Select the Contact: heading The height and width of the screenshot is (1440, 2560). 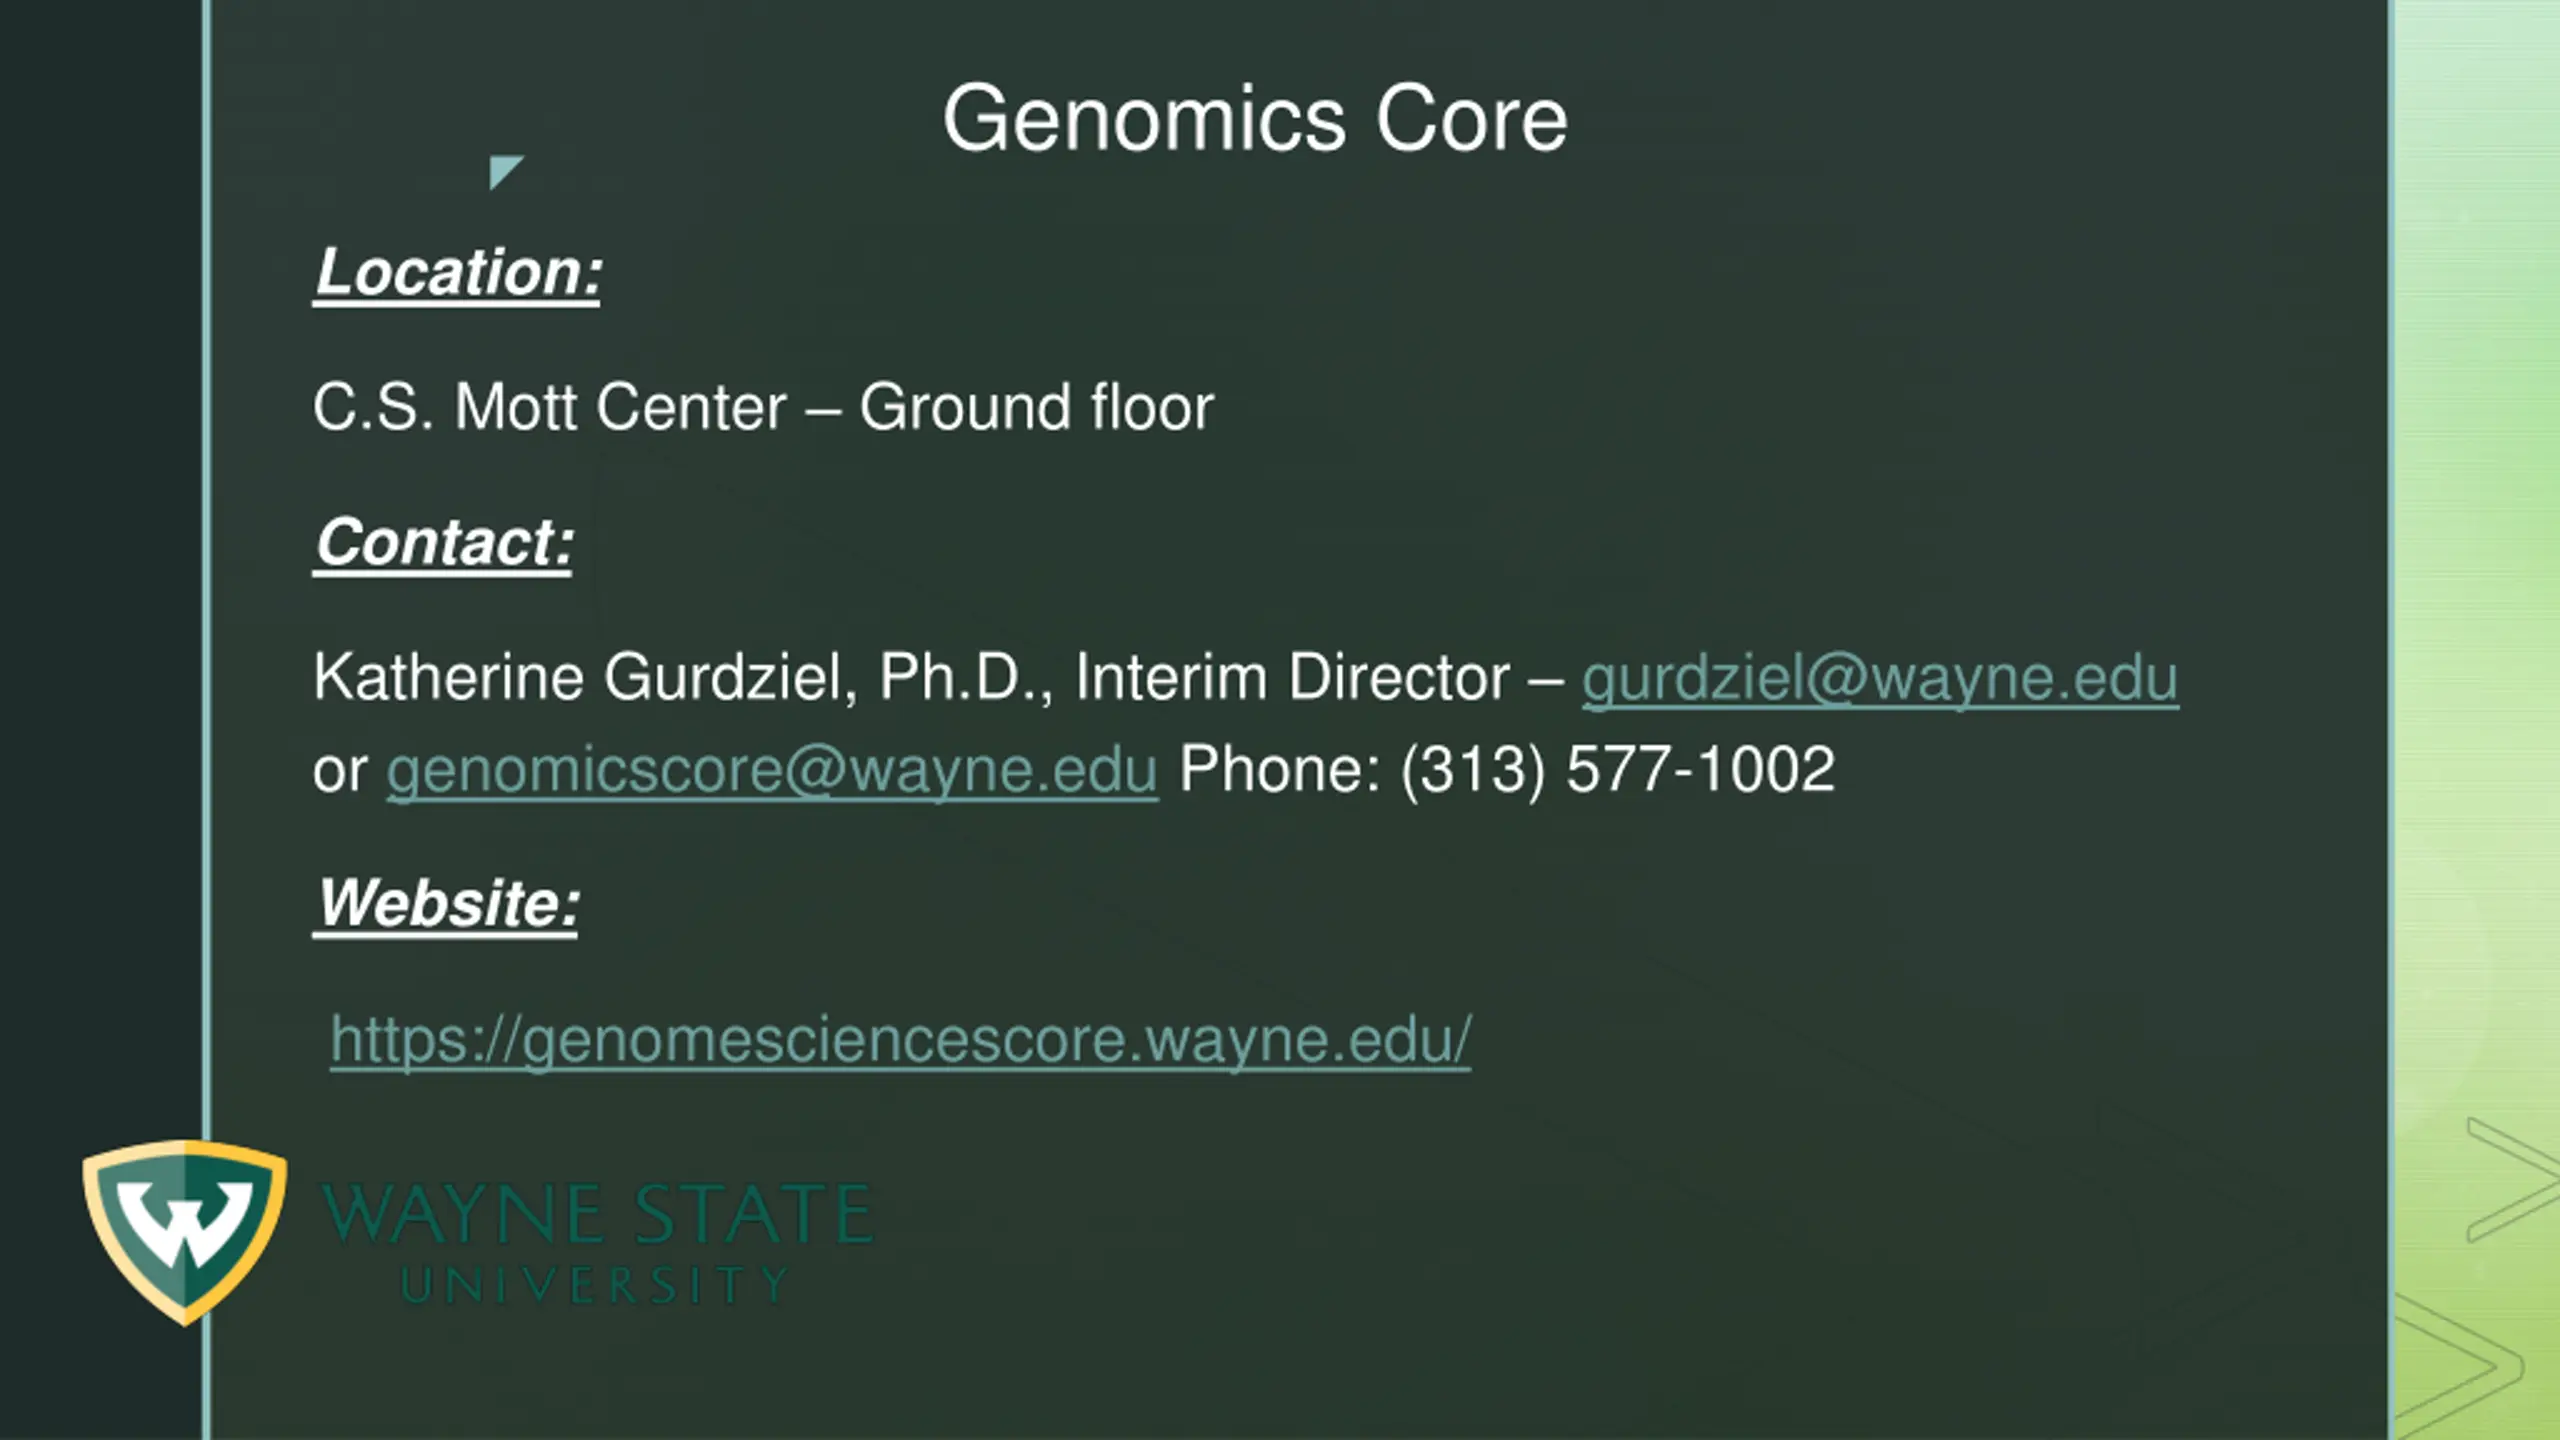pos(444,543)
